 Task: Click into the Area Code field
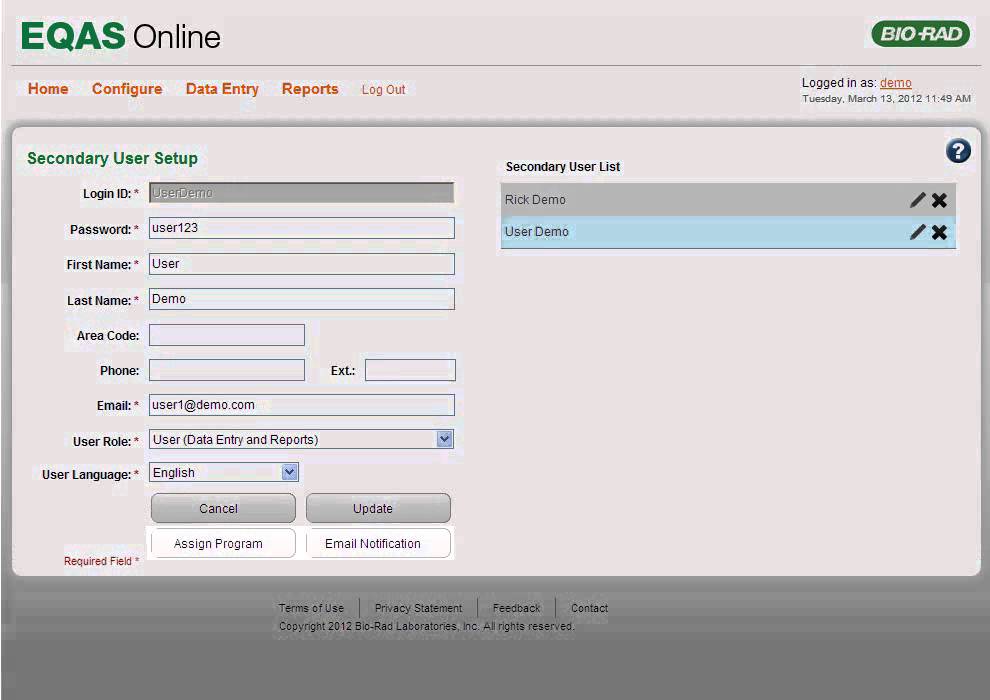pyautogui.click(x=227, y=335)
